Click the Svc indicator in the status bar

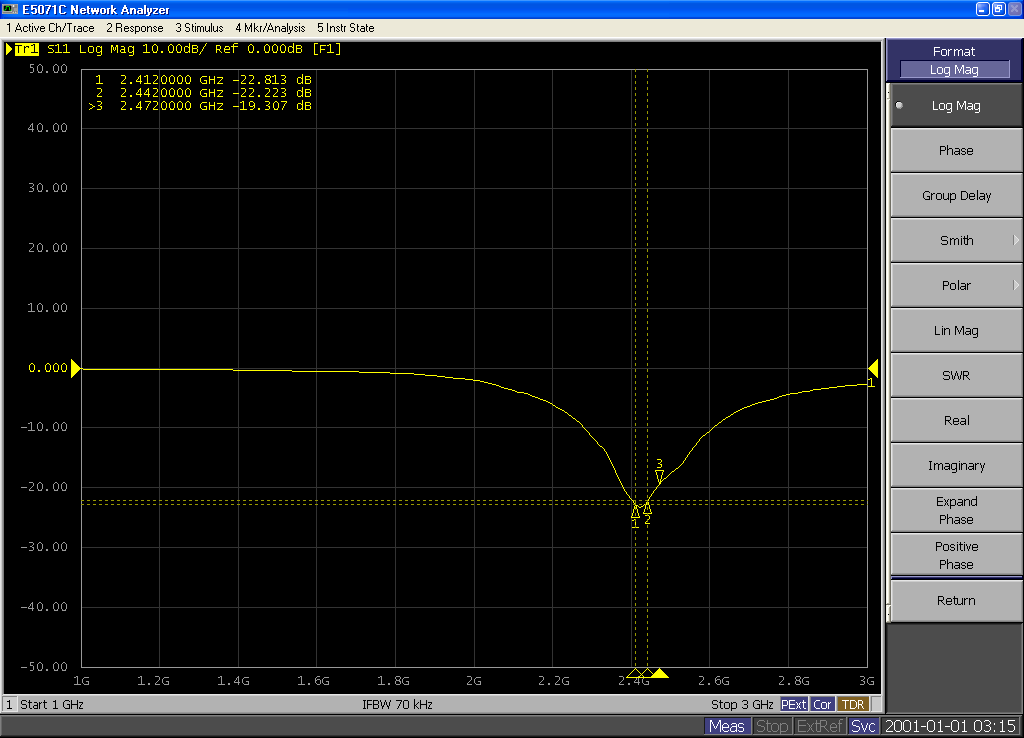(862, 726)
